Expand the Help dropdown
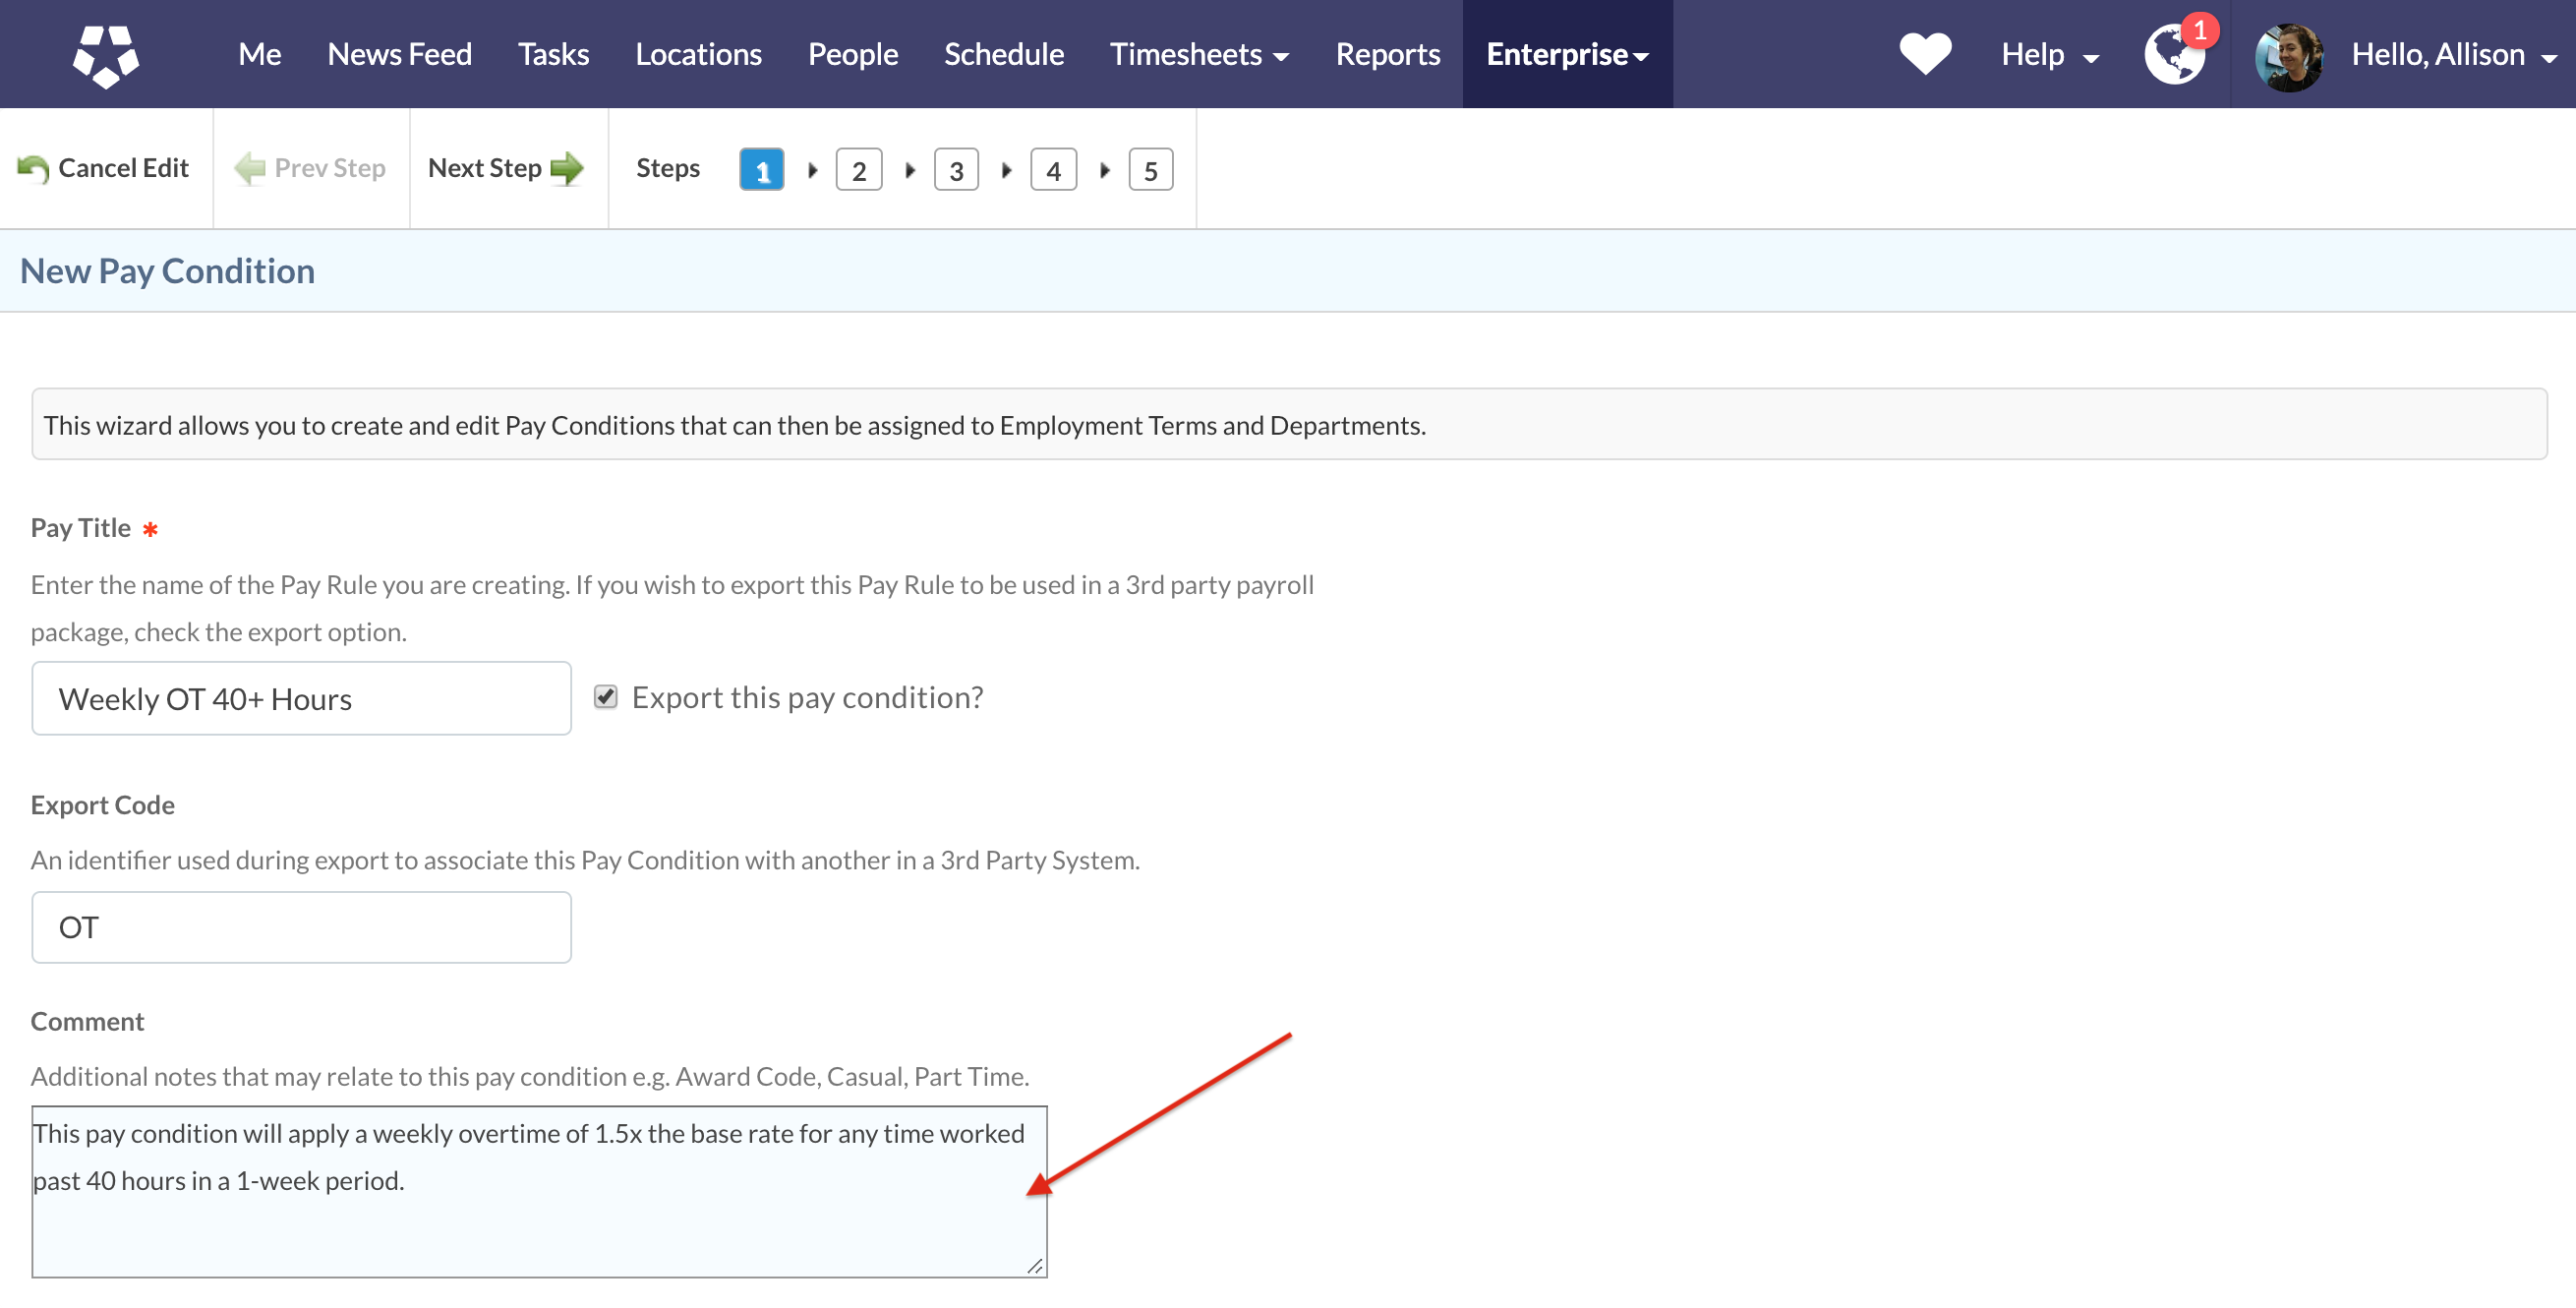The width and height of the screenshot is (2576, 1308). coord(2049,55)
